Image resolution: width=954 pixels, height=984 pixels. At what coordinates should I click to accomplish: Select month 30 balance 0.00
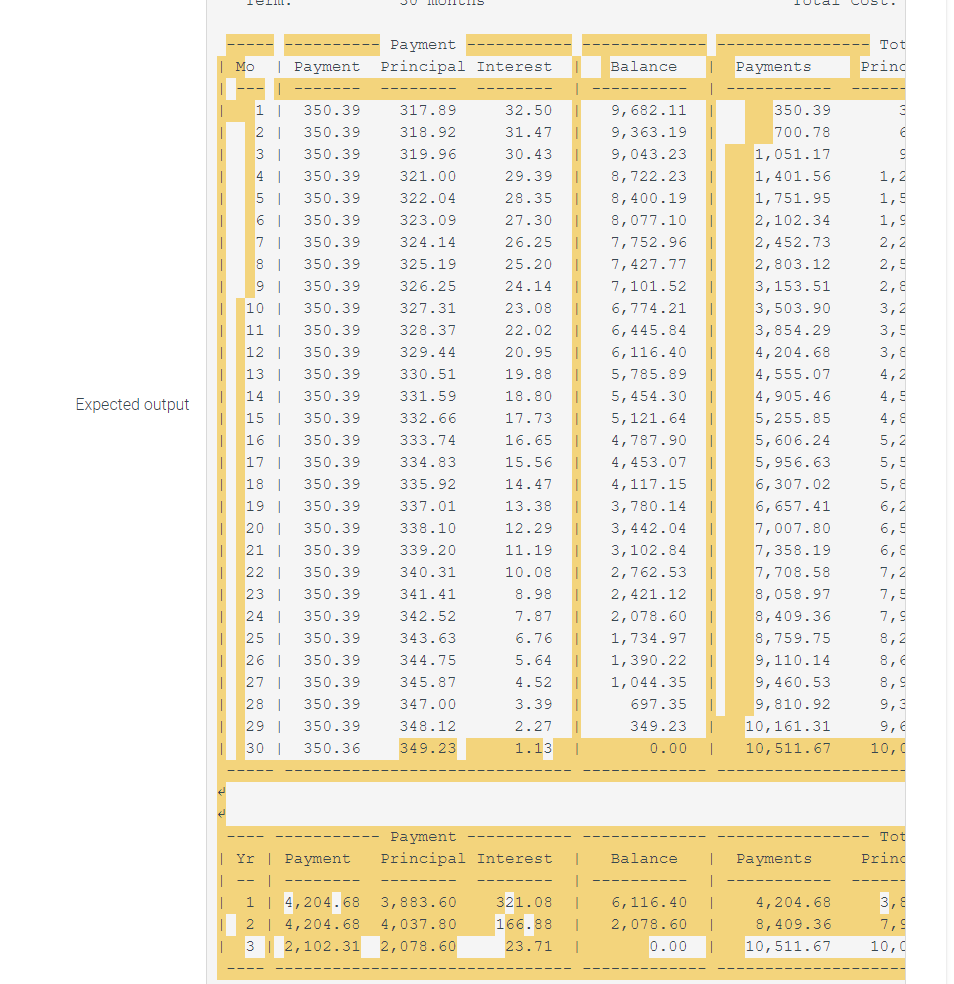click(668, 748)
